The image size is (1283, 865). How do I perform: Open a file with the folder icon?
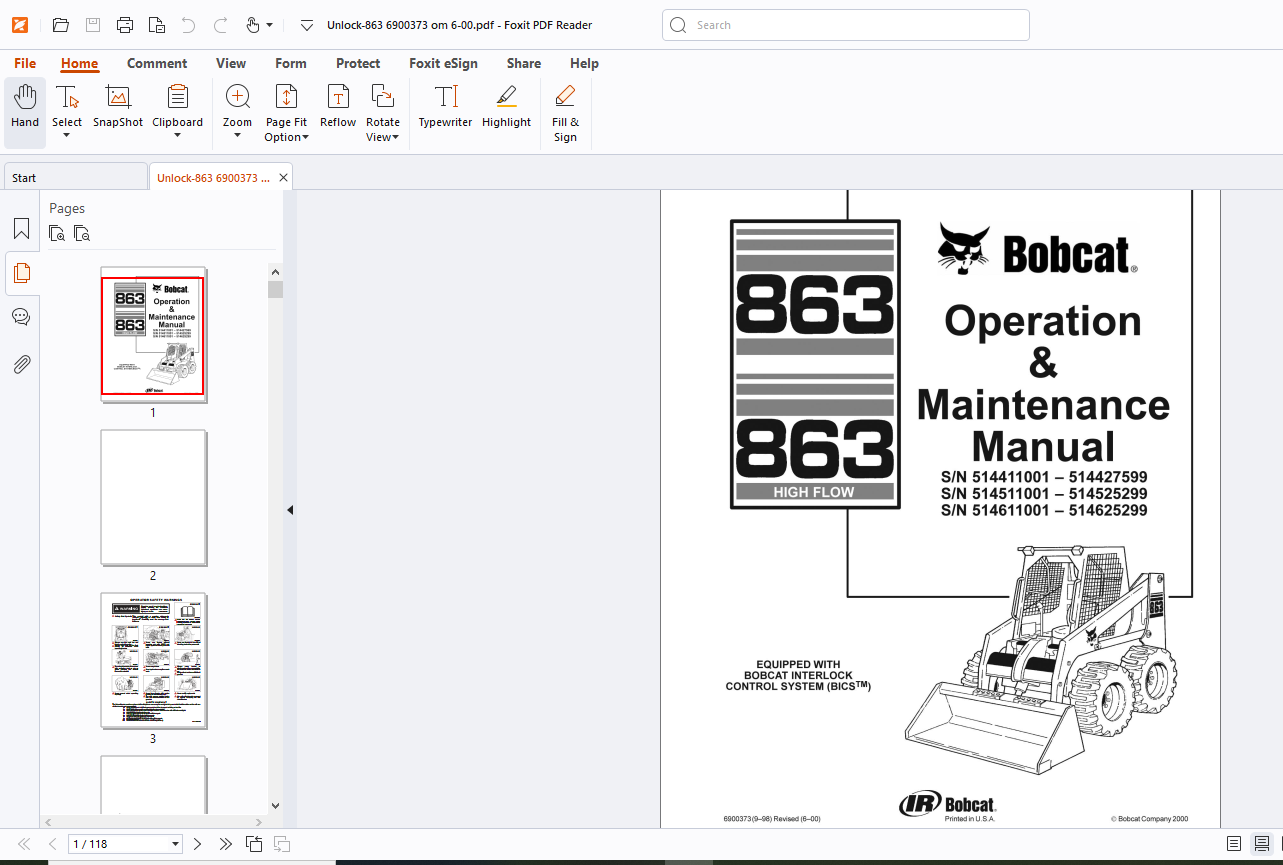point(61,25)
